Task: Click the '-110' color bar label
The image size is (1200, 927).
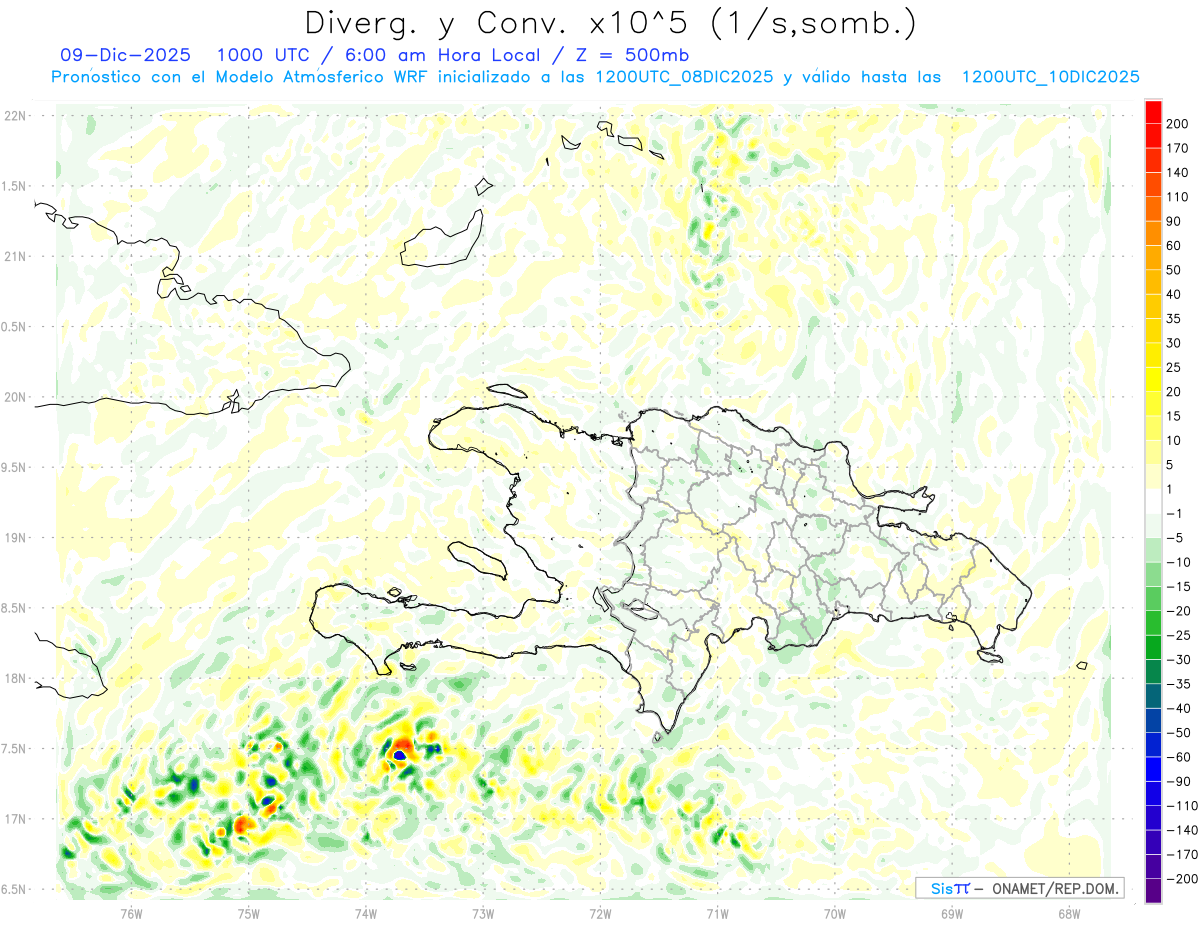Action: [x=1181, y=806]
